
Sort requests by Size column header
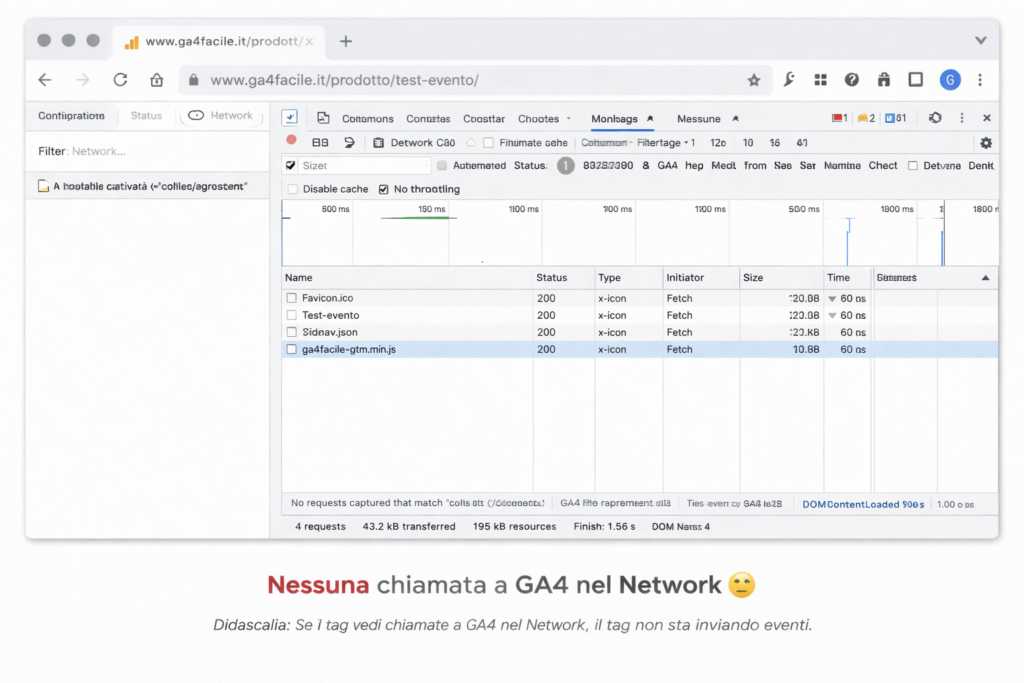coord(753,278)
